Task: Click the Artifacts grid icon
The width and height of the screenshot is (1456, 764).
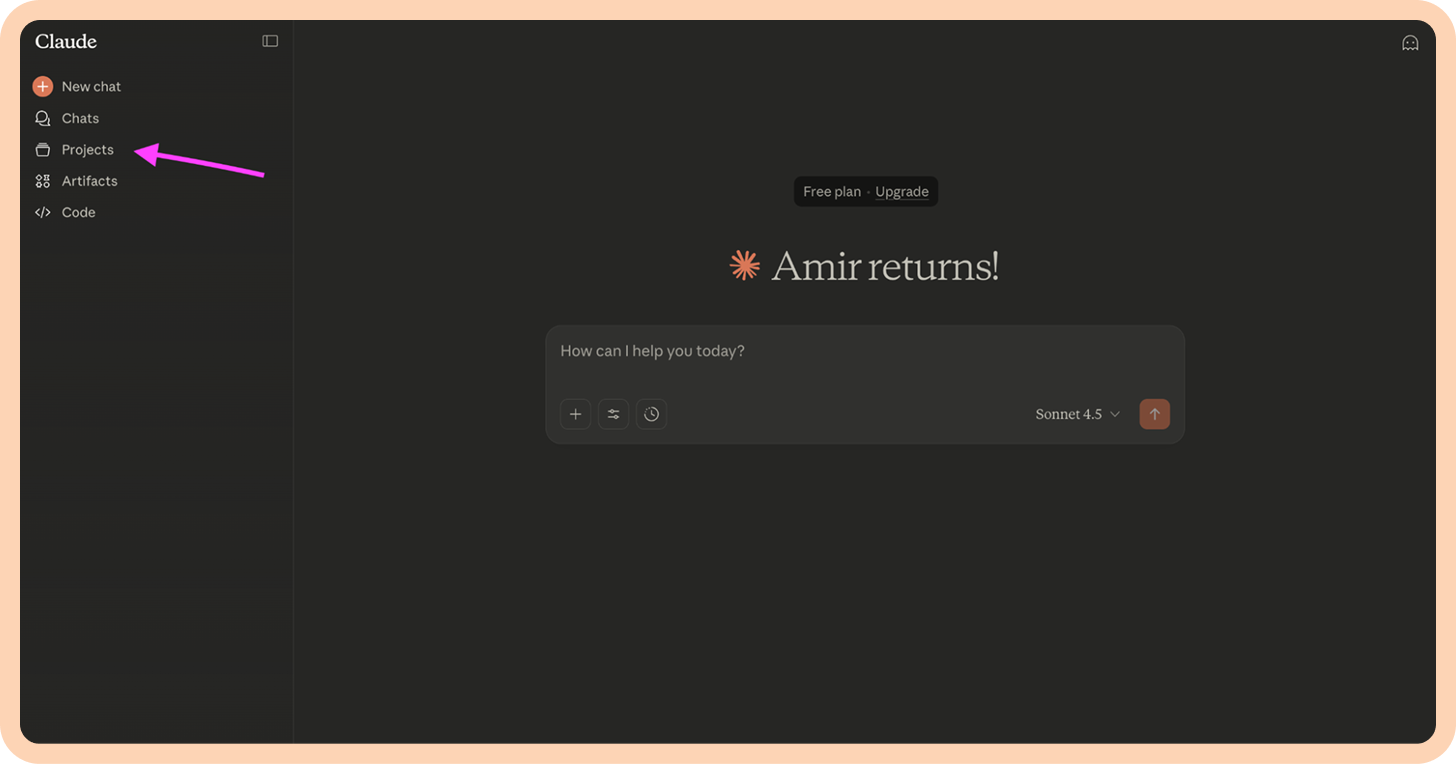Action: 42,181
